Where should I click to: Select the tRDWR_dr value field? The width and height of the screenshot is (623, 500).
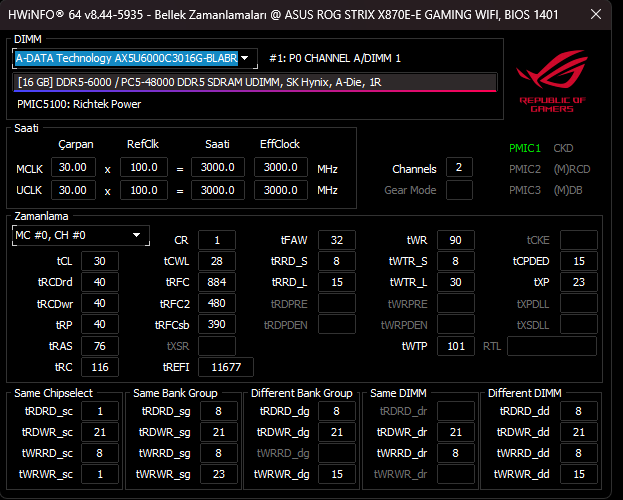[456, 432]
